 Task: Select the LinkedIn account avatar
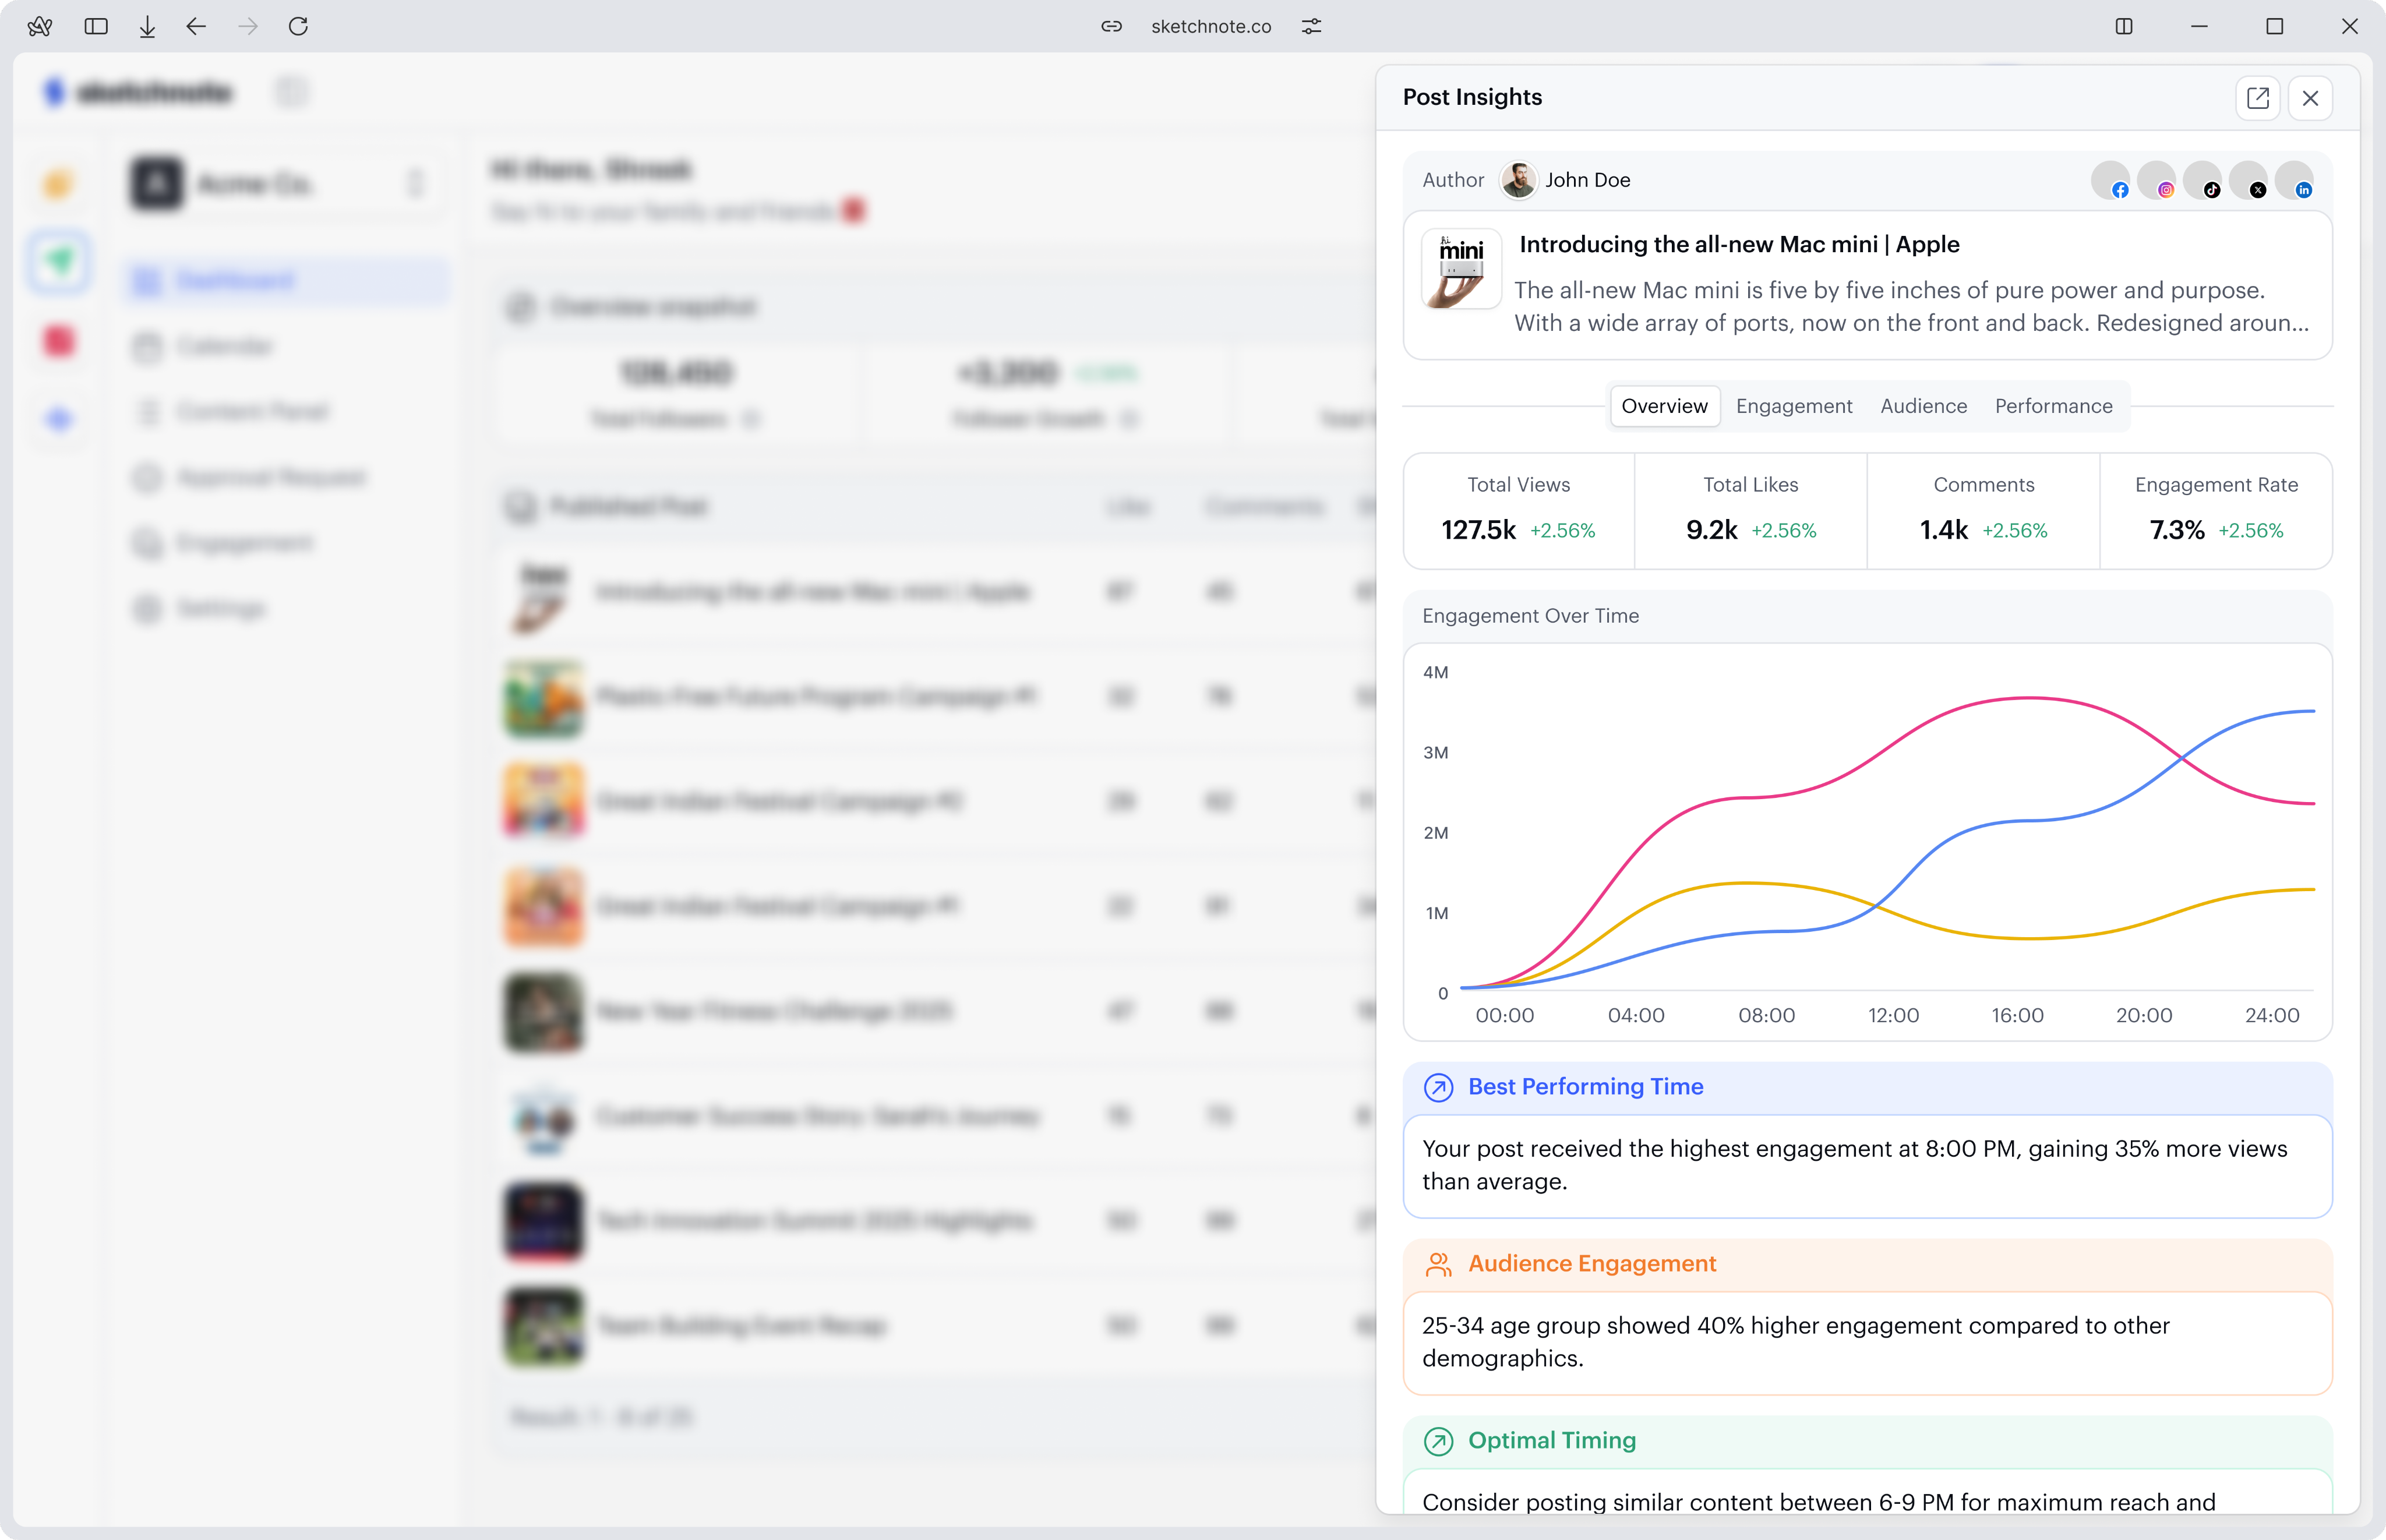[x=2294, y=181]
